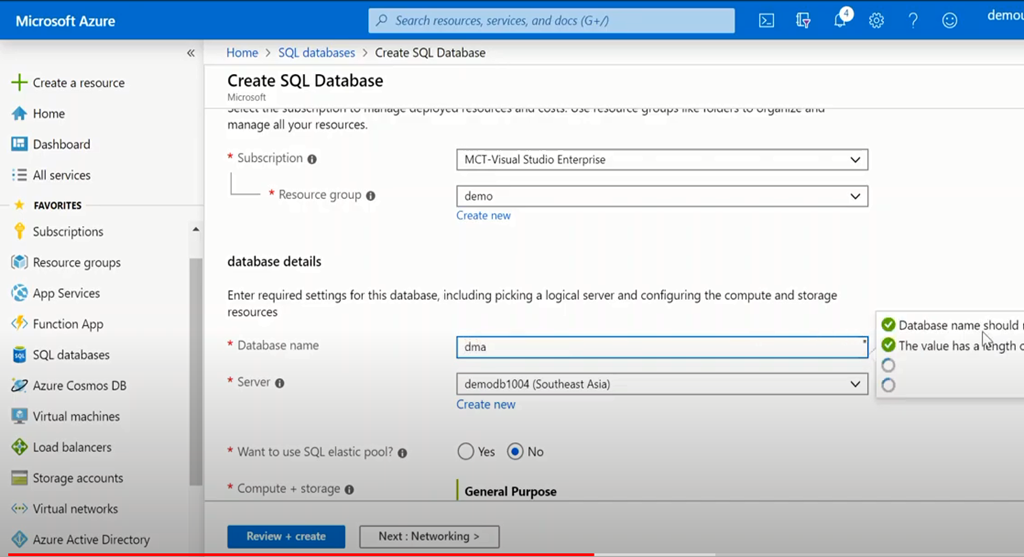Image resolution: width=1024 pixels, height=557 pixels.
Task: Open Cloud Shell from the top bar
Action: tap(766, 20)
